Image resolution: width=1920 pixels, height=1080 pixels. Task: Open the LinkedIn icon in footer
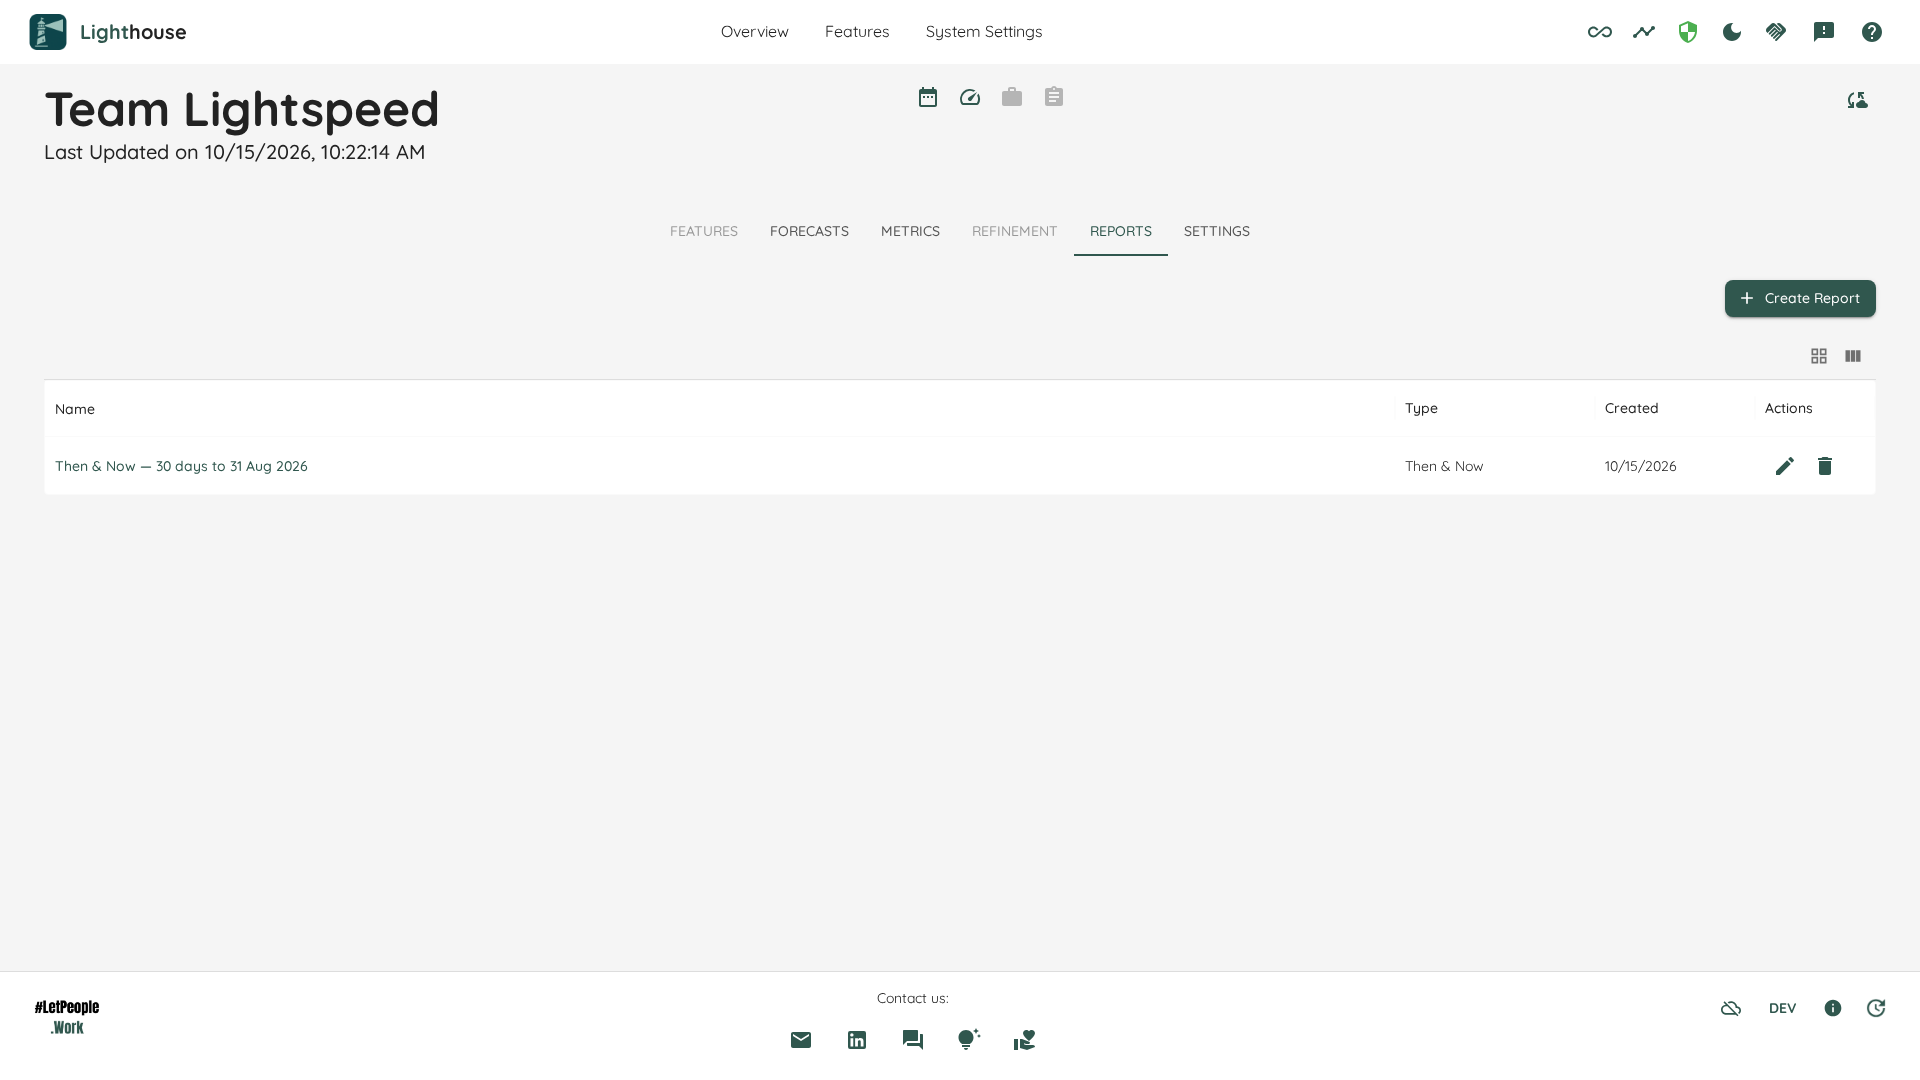coord(857,1040)
